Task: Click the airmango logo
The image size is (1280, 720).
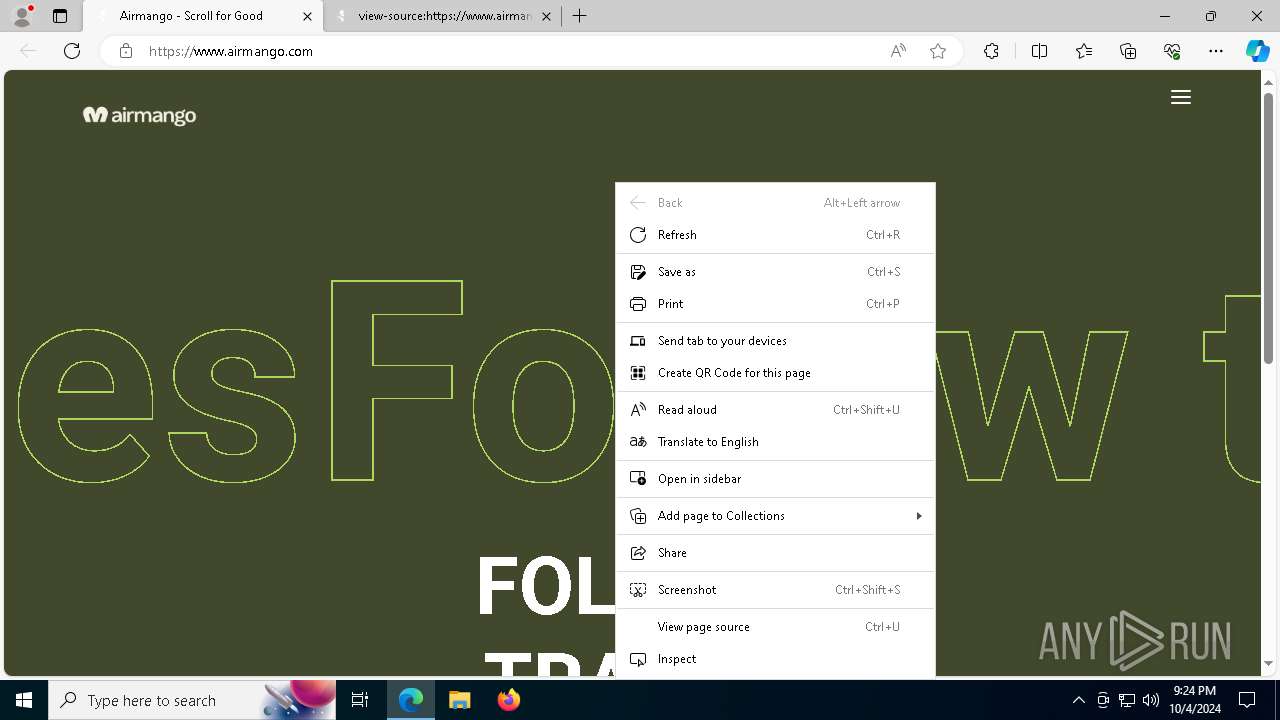Action: click(x=139, y=115)
